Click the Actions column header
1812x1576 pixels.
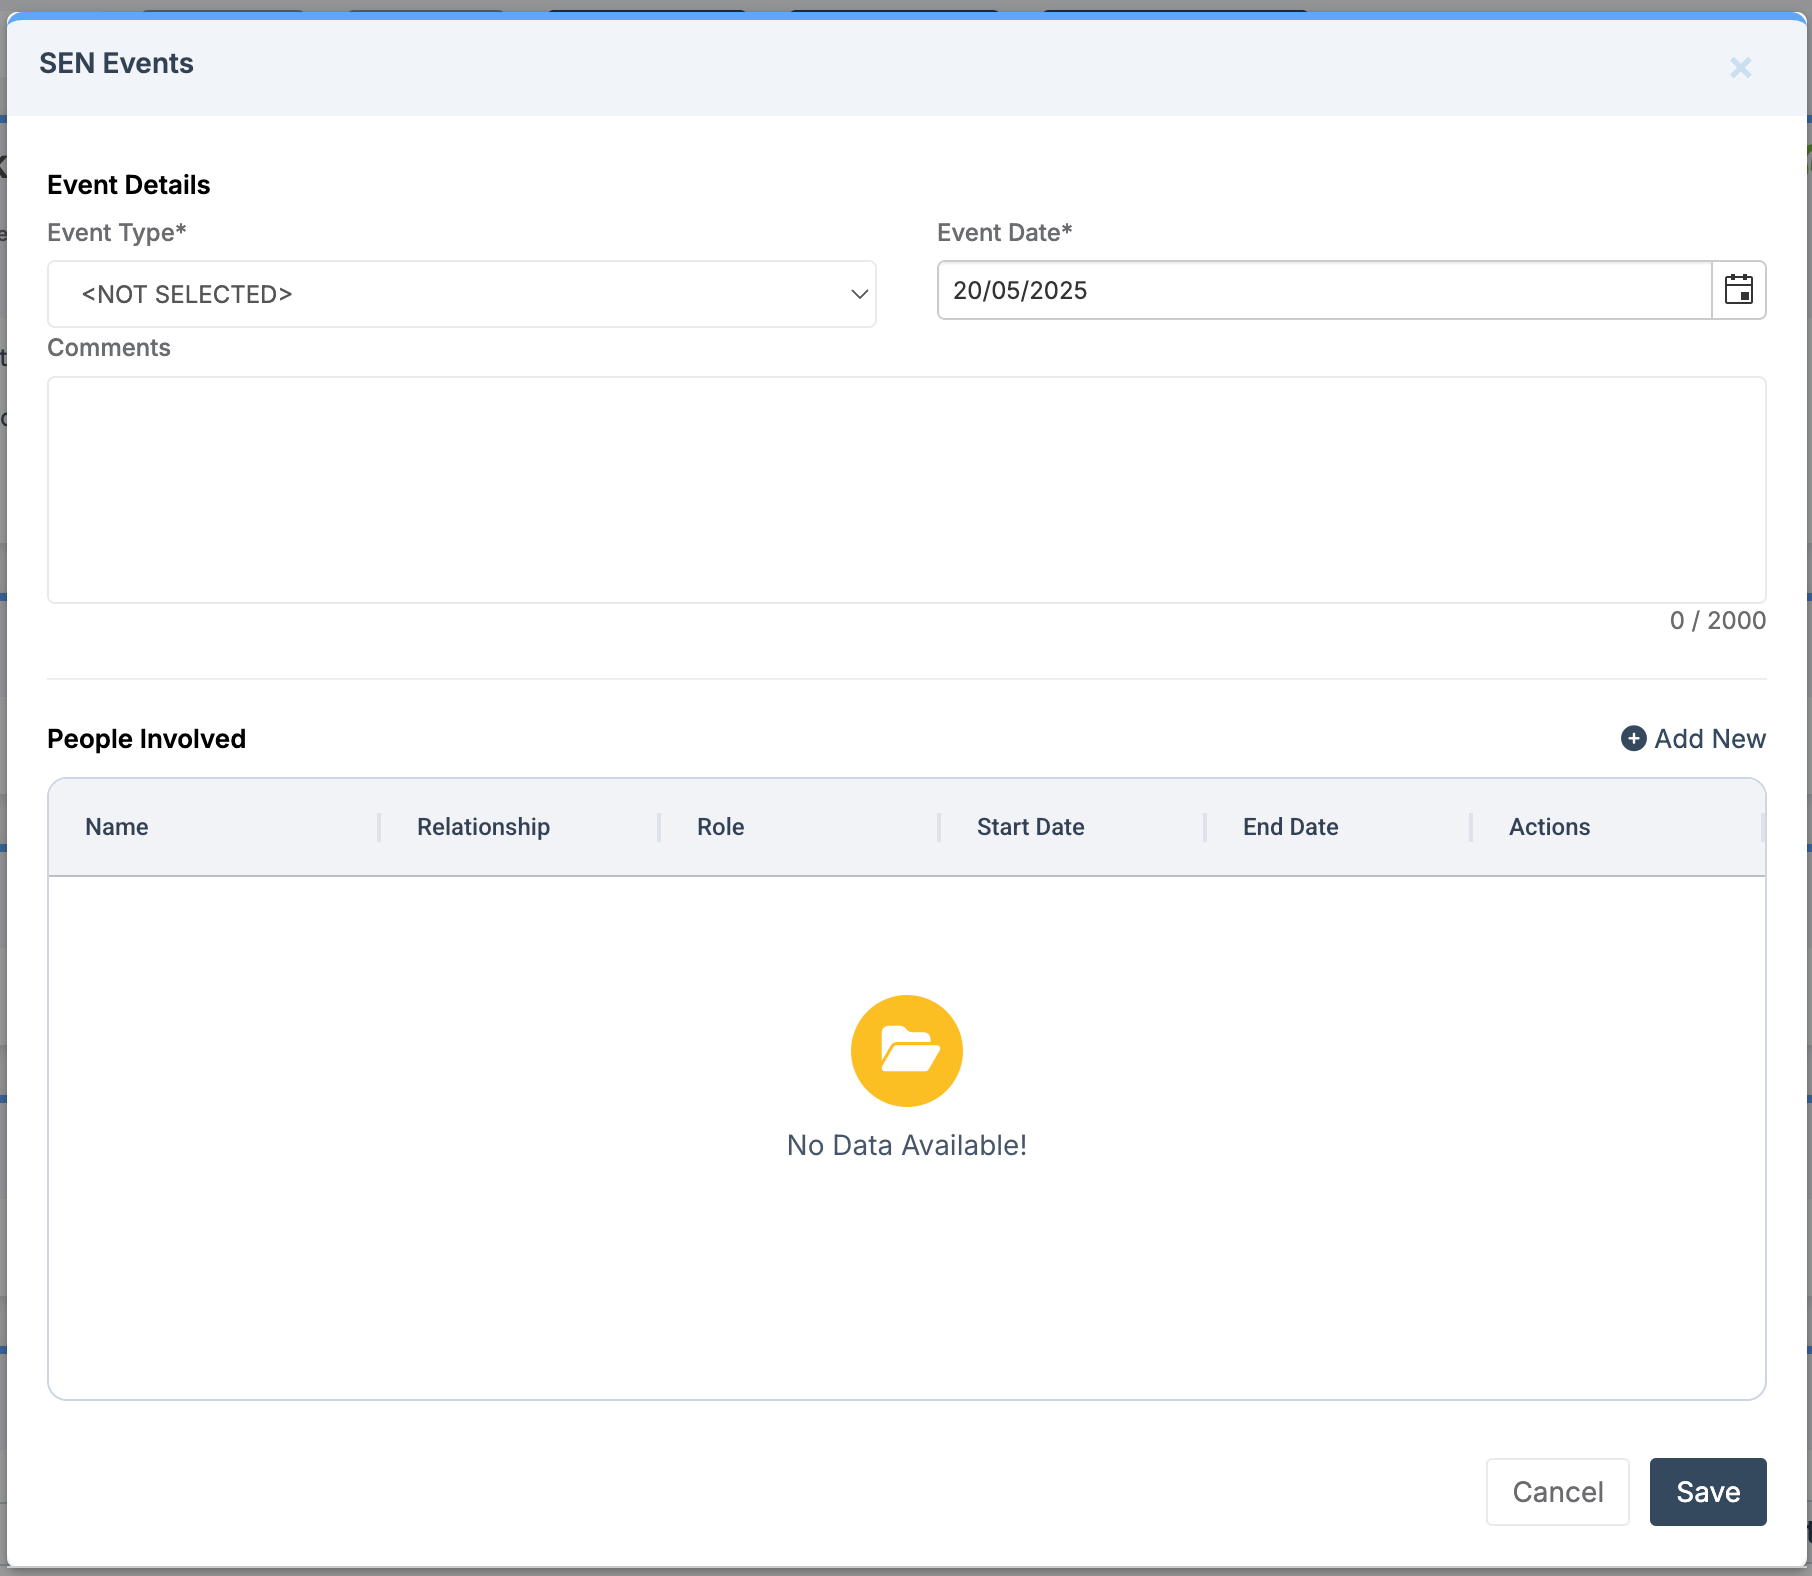click(x=1549, y=827)
